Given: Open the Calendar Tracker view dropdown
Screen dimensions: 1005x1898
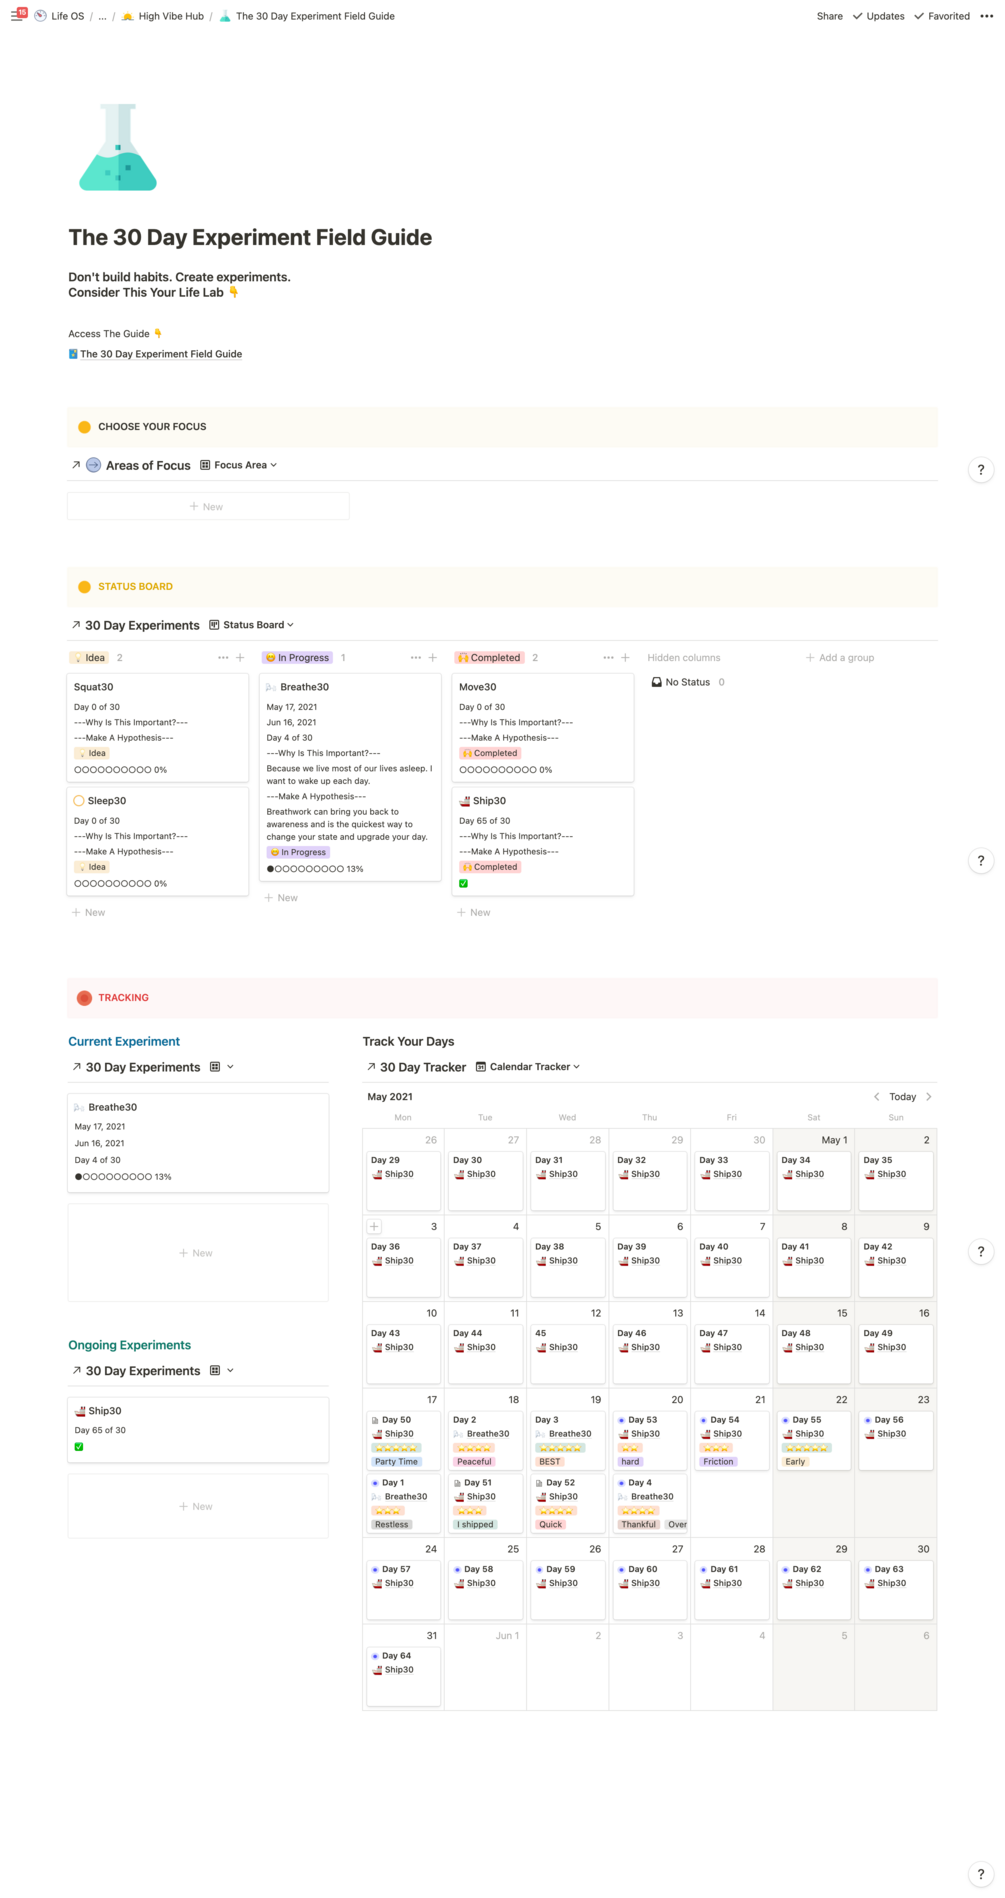Looking at the screenshot, I should pyautogui.click(x=528, y=1067).
